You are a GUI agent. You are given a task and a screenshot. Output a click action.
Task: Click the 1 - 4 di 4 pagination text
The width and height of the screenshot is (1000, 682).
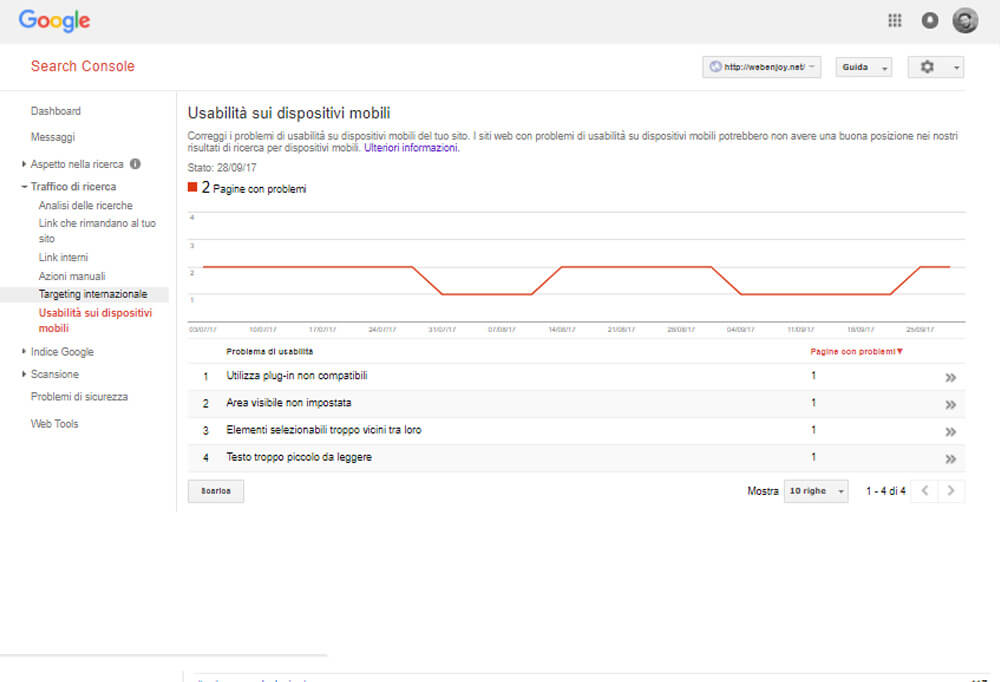click(x=886, y=491)
